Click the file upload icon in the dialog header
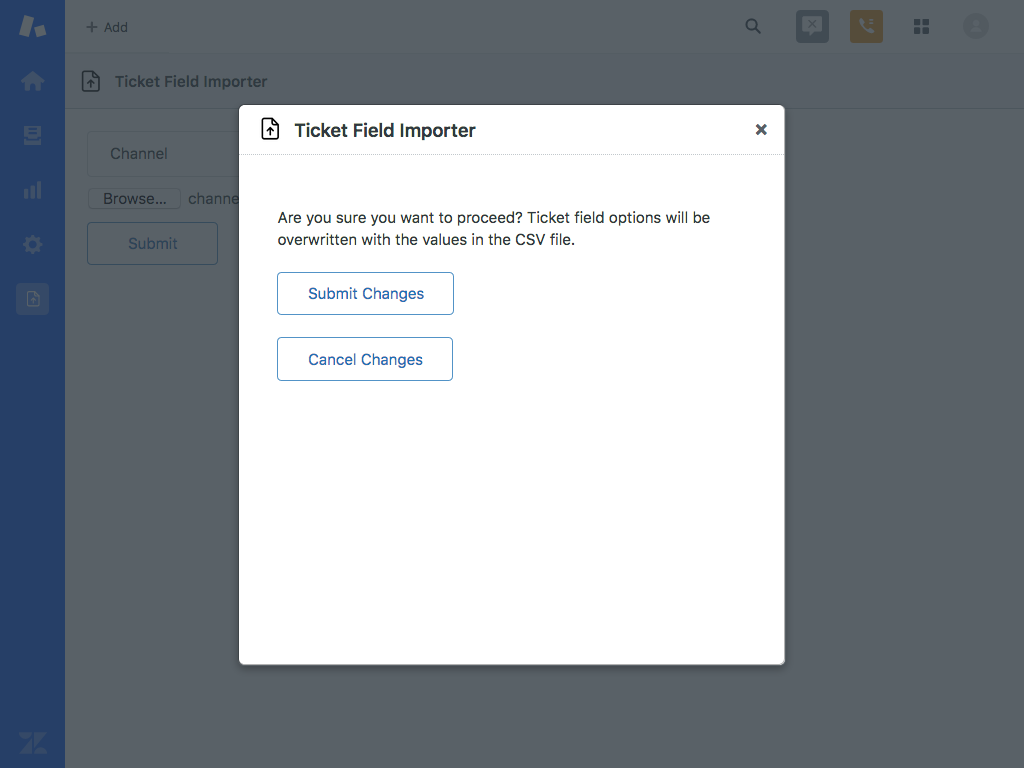Screen dimensions: 1024x768 tap(269, 128)
